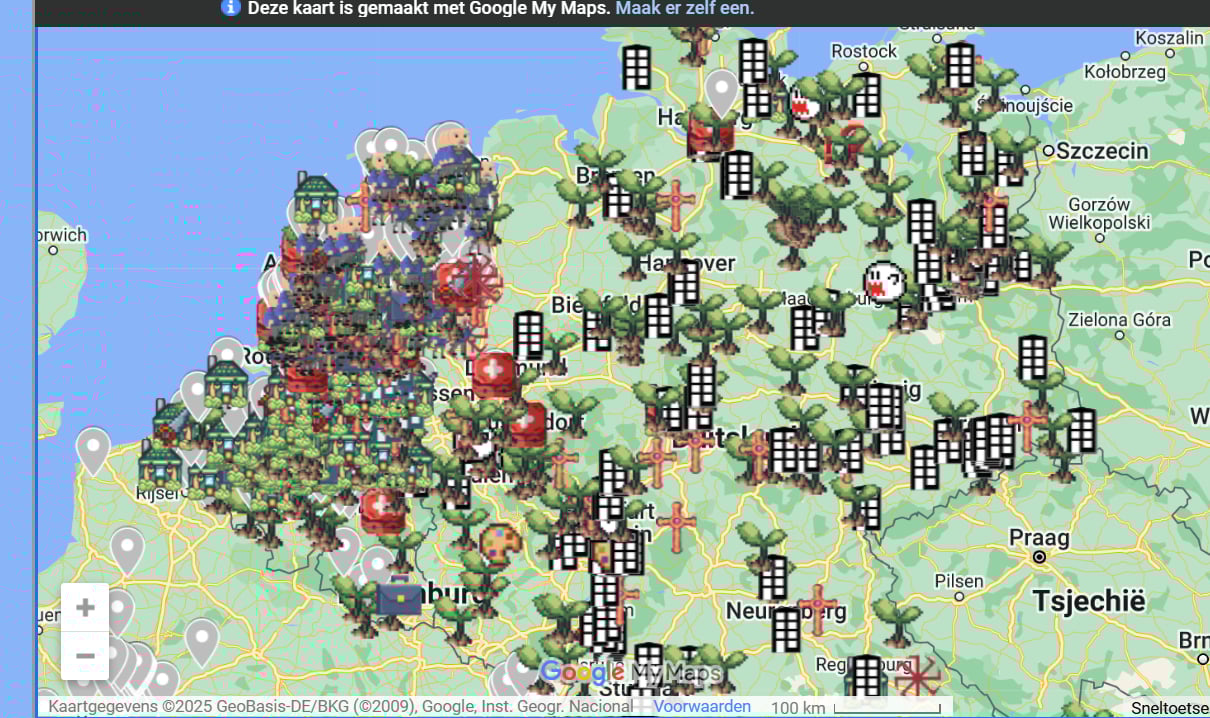Click the Kaartgegevens ©2025 copyright text

pyautogui.click(x=340, y=706)
